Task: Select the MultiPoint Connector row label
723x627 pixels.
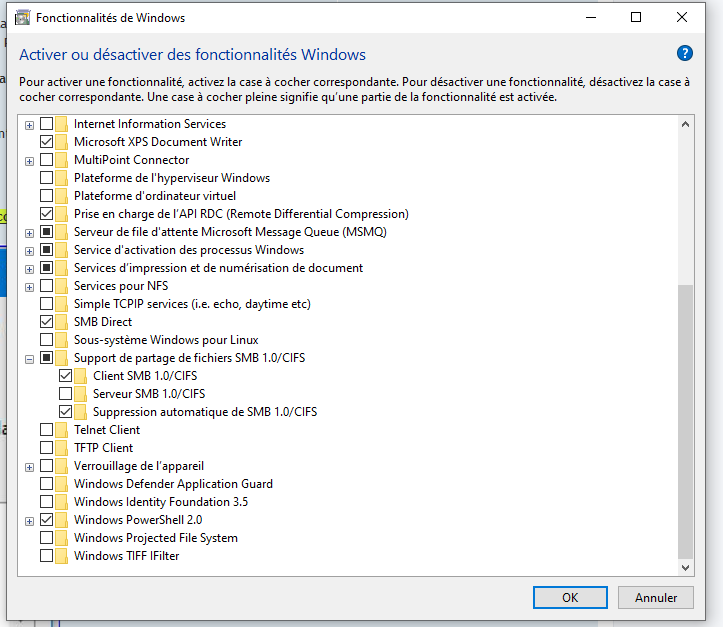Action: [x=131, y=160]
